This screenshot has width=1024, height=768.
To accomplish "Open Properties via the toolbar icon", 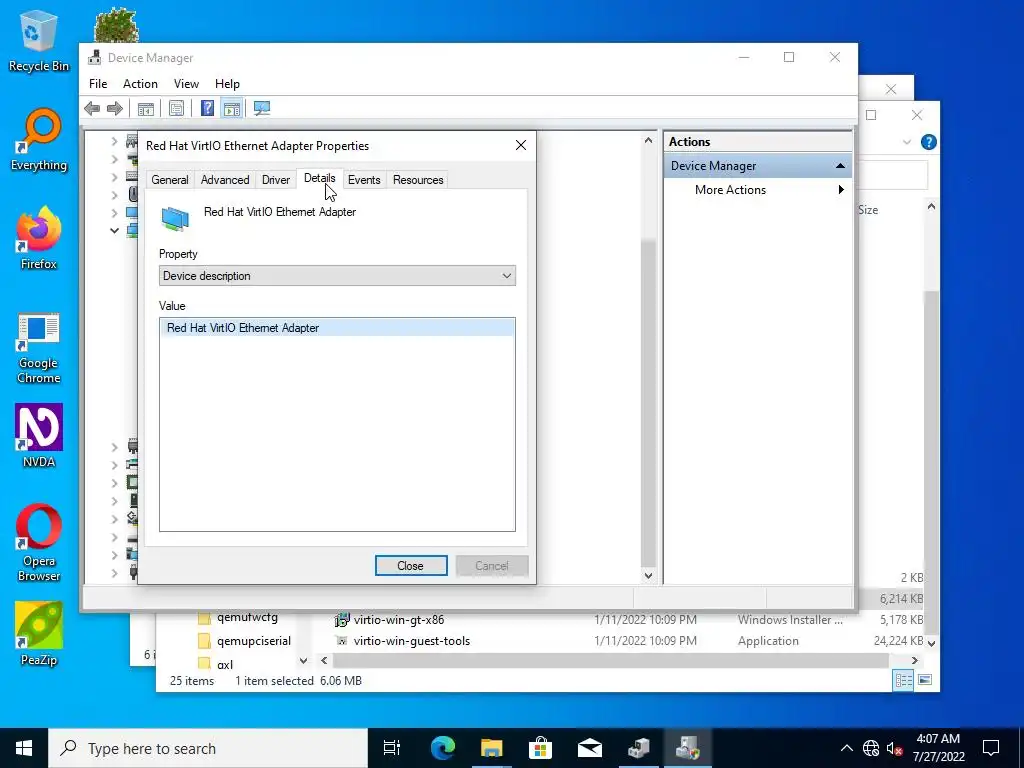I will pyautogui.click(x=176, y=108).
